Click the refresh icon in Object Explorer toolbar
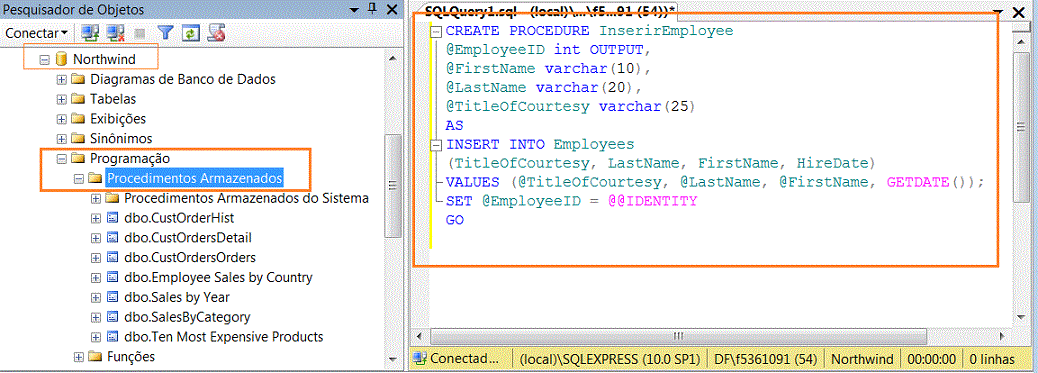Screen dimensions: 1038x373 191,32
